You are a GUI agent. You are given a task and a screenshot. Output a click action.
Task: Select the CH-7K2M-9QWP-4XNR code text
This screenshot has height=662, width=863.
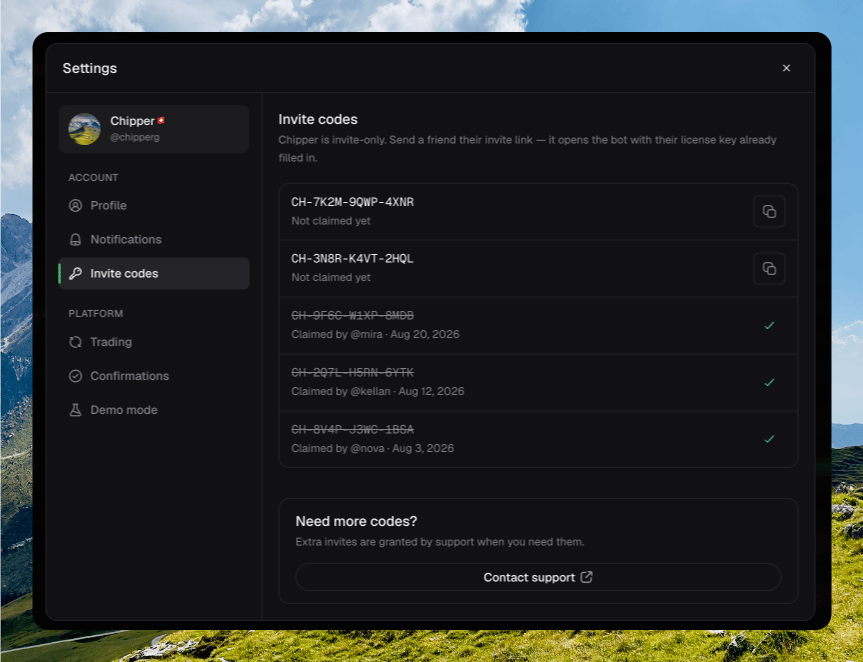pos(352,202)
